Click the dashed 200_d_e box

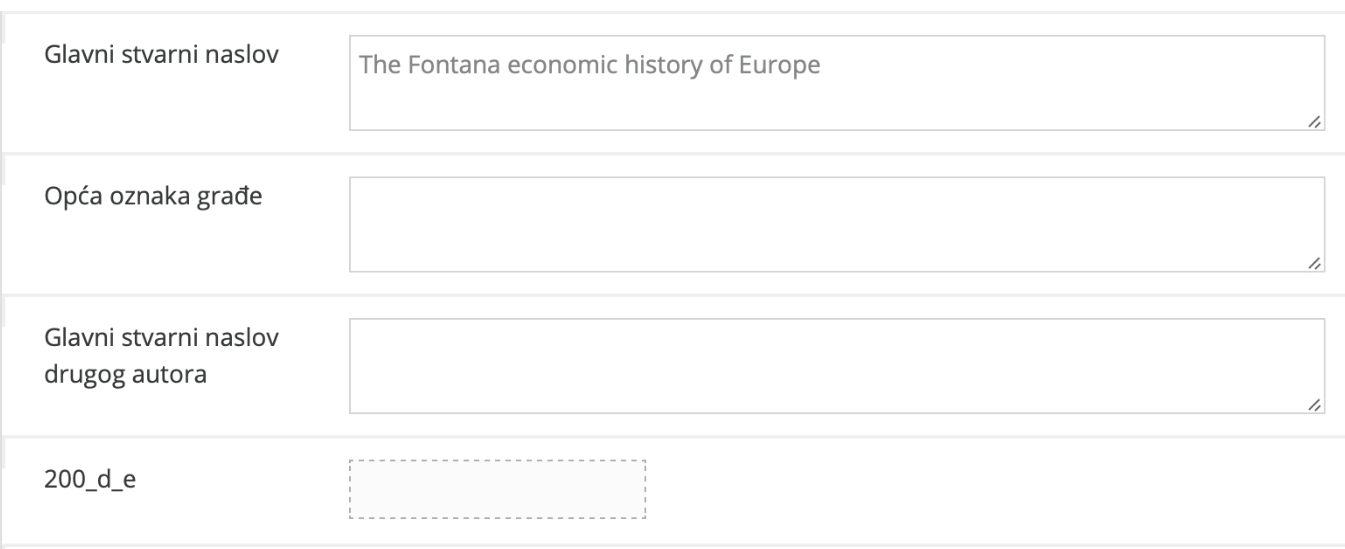tap(498, 489)
